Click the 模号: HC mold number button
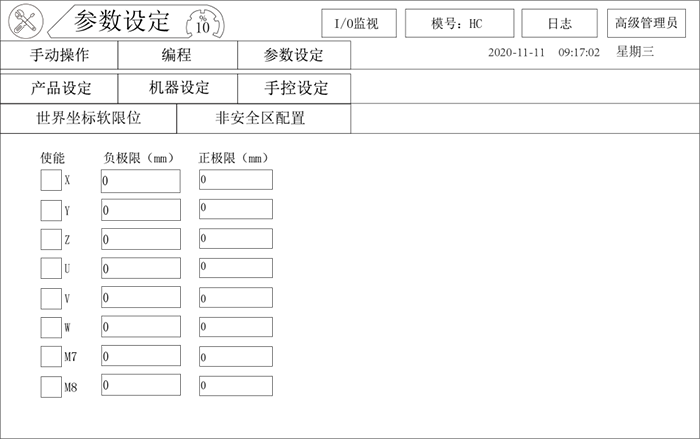This screenshot has height=439, width=700. point(459,23)
